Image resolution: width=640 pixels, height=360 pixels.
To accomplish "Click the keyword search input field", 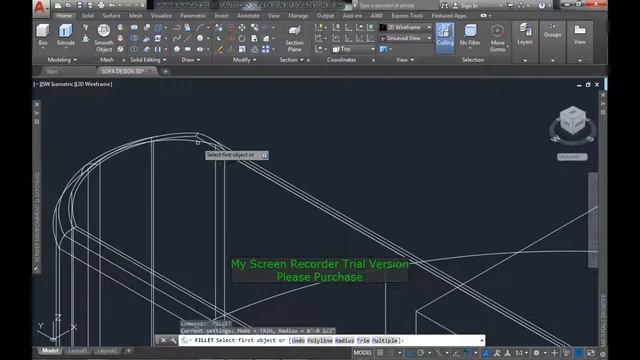I will coord(397,6).
